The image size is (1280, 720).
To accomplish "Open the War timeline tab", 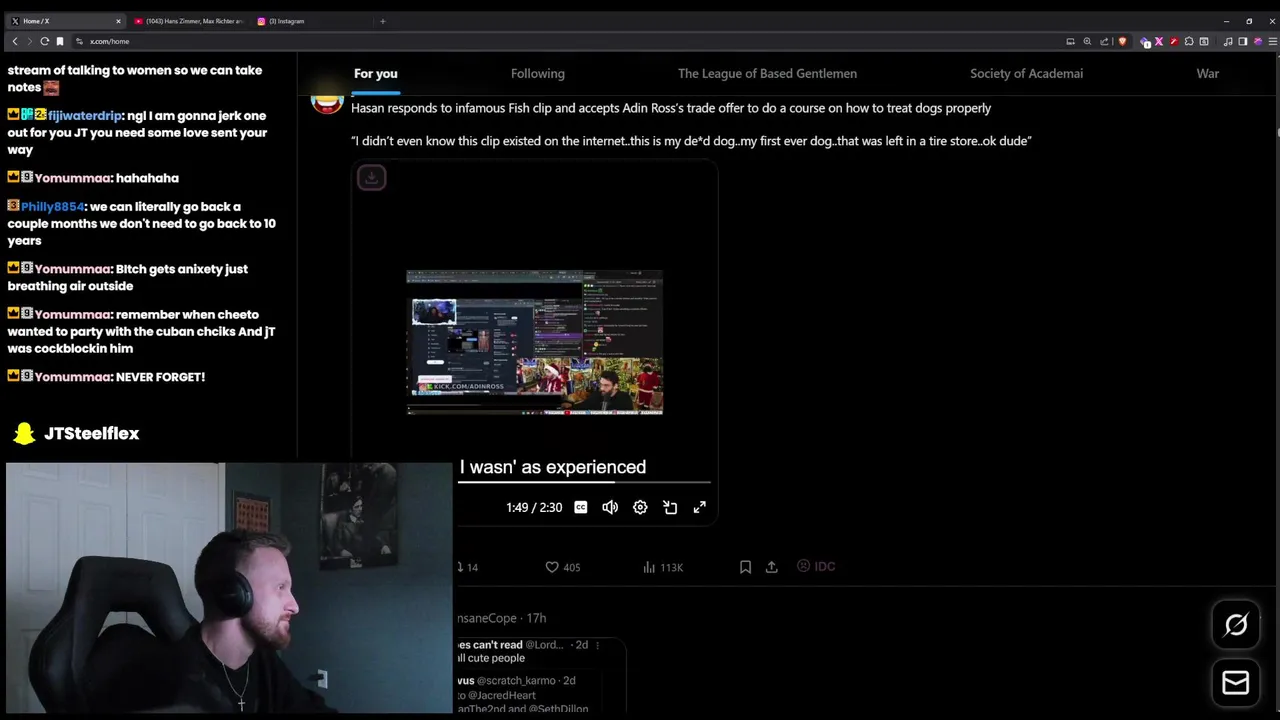I will click(x=1208, y=73).
